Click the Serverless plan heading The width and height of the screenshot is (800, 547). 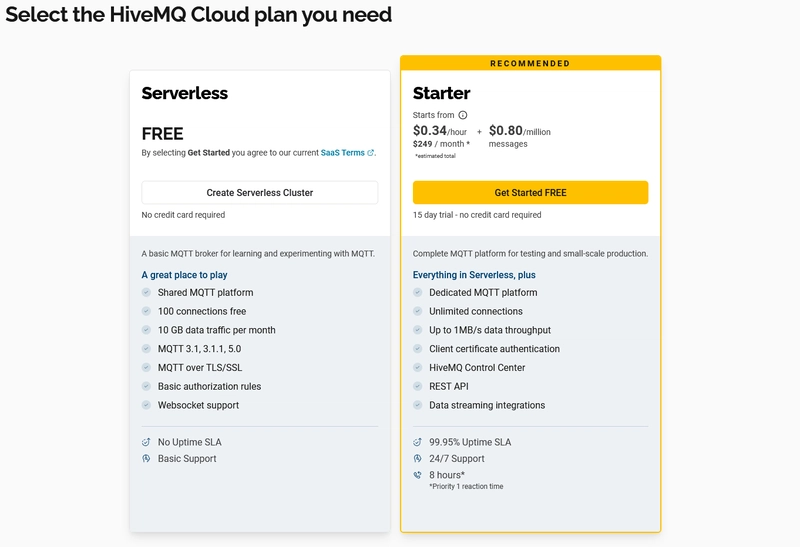click(185, 93)
